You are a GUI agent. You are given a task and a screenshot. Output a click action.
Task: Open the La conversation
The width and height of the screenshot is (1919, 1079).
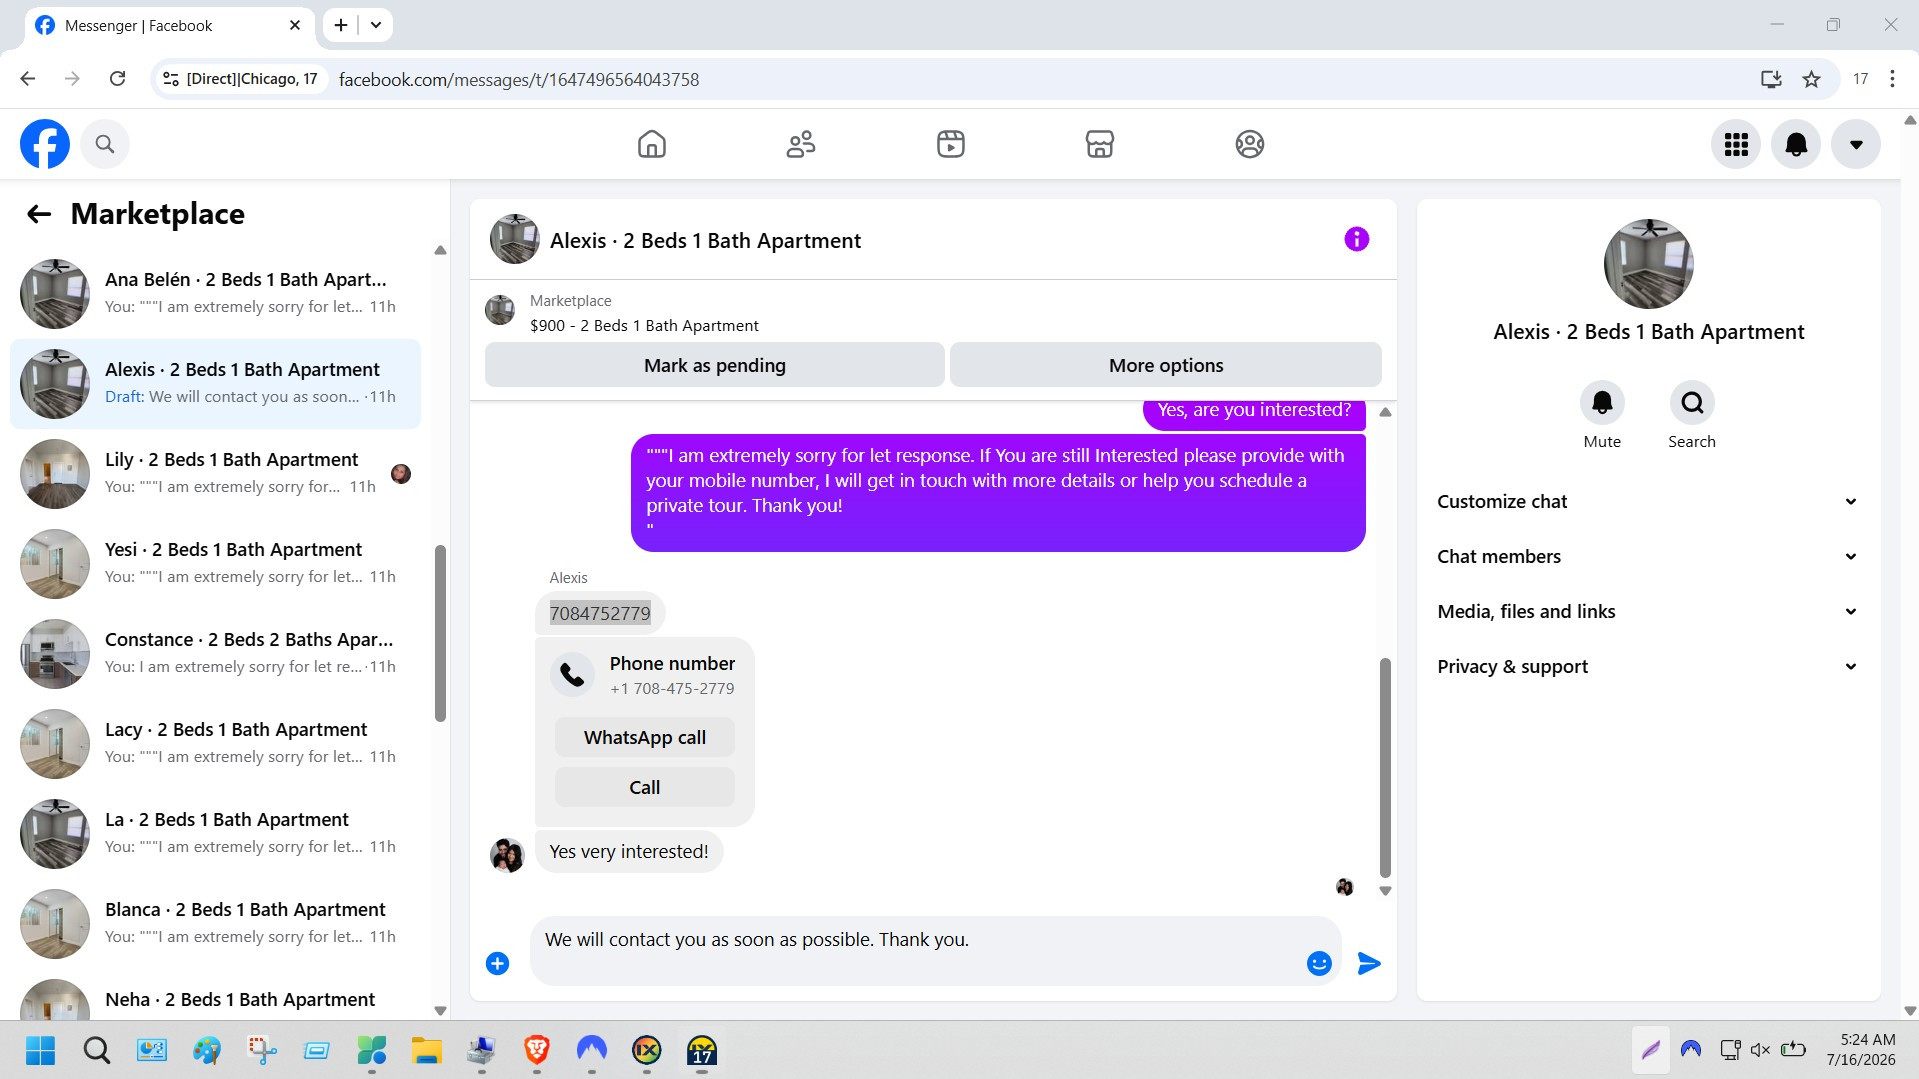[215, 834]
